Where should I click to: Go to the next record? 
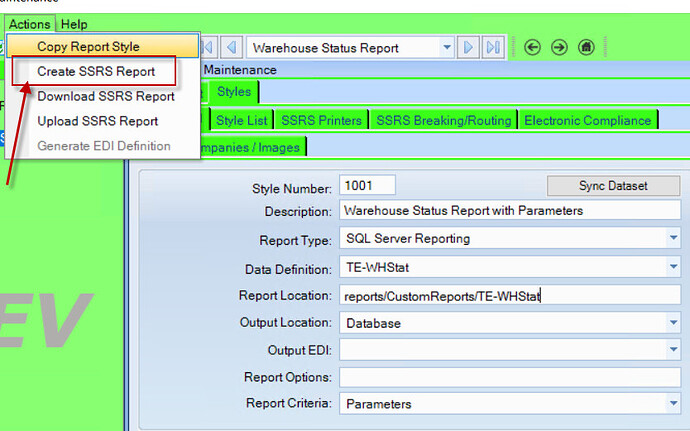tap(468, 47)
